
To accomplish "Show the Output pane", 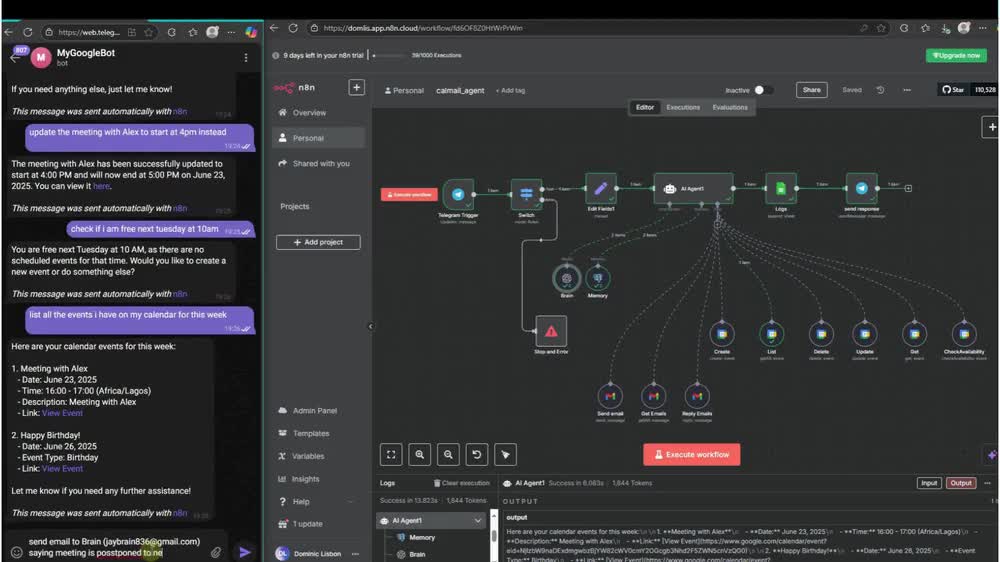I will (x=960, y=483).
